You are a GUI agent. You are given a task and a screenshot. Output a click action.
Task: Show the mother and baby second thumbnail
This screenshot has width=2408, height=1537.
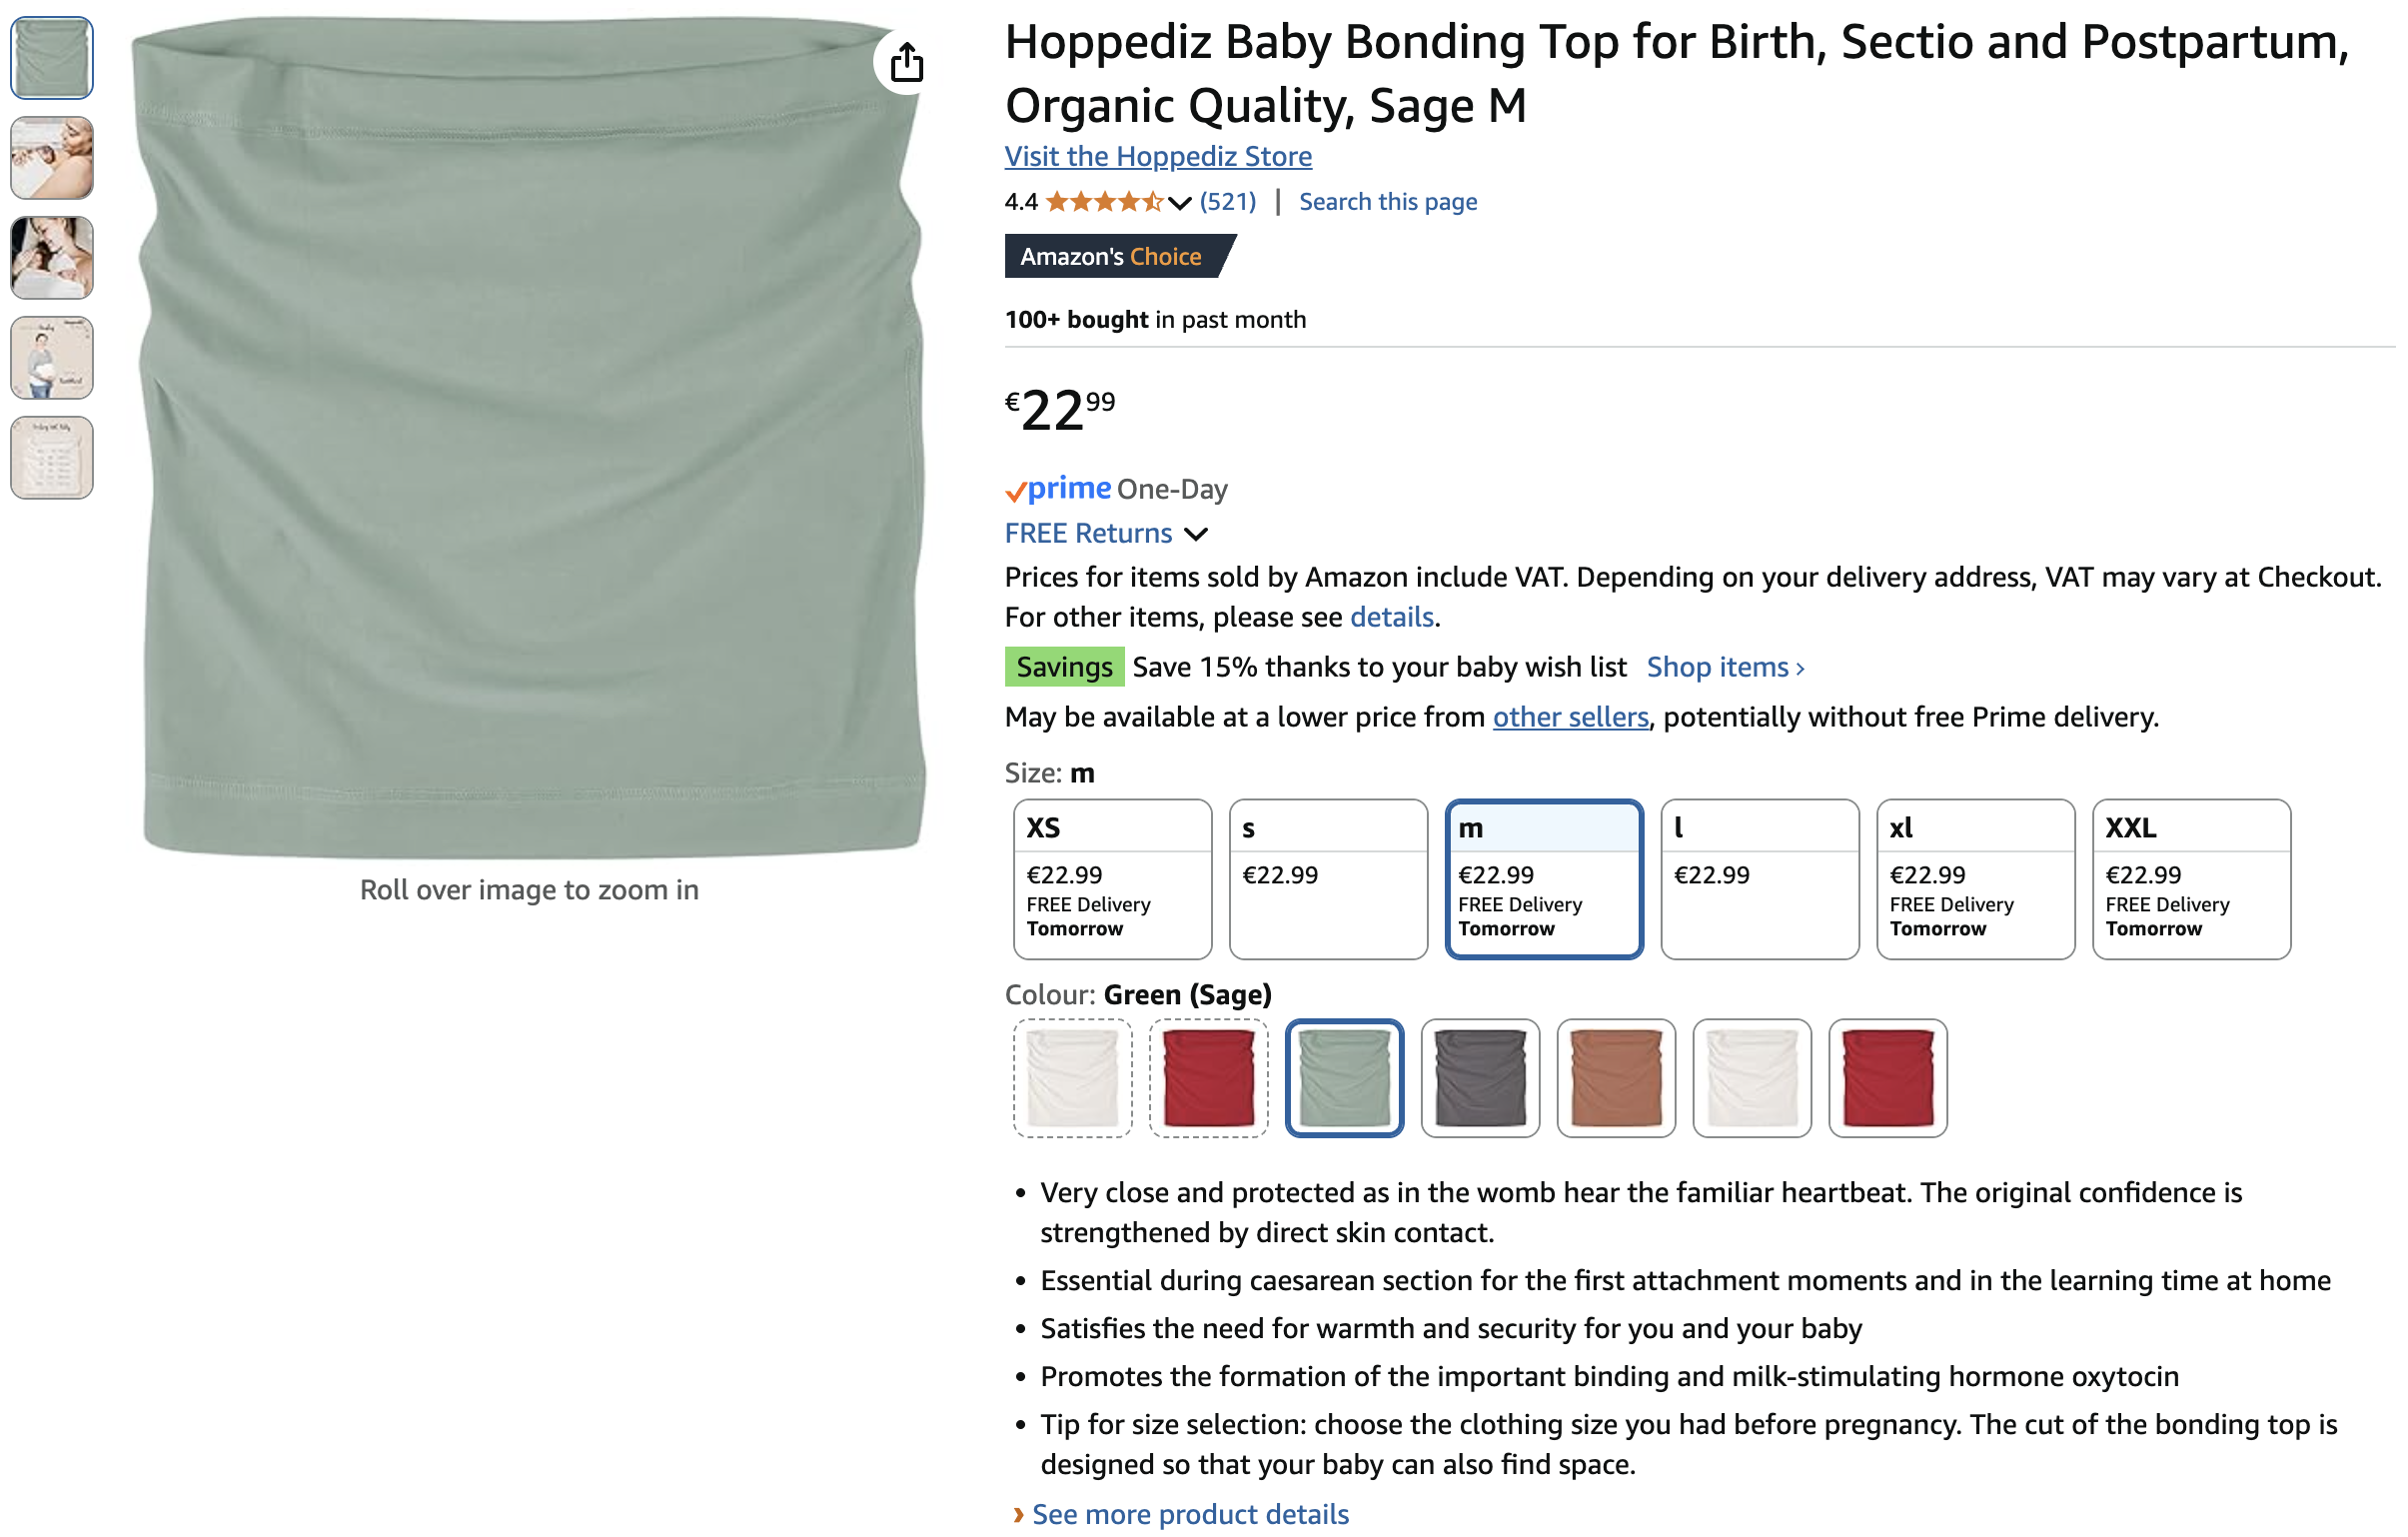52,158
